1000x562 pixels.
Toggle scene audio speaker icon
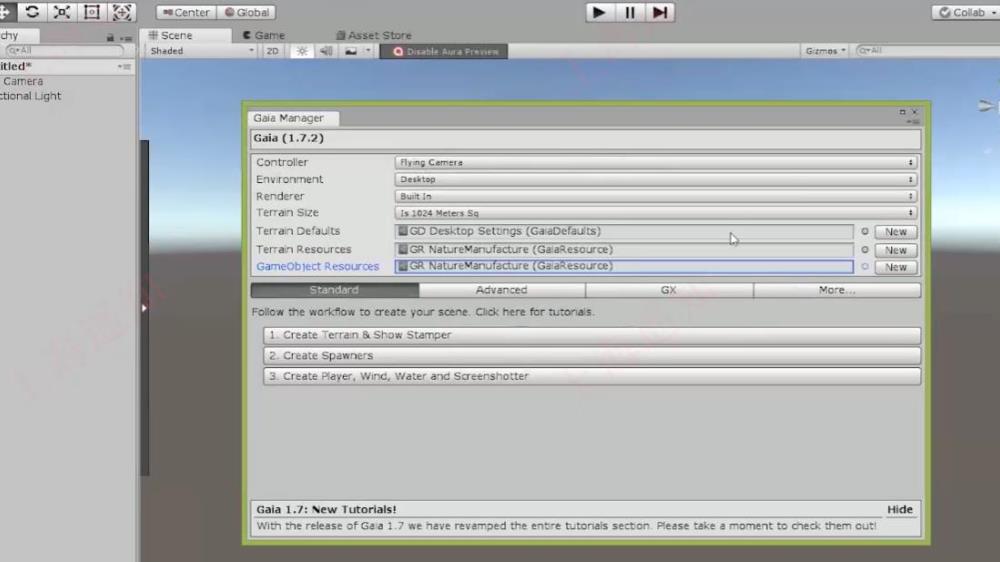326,51
